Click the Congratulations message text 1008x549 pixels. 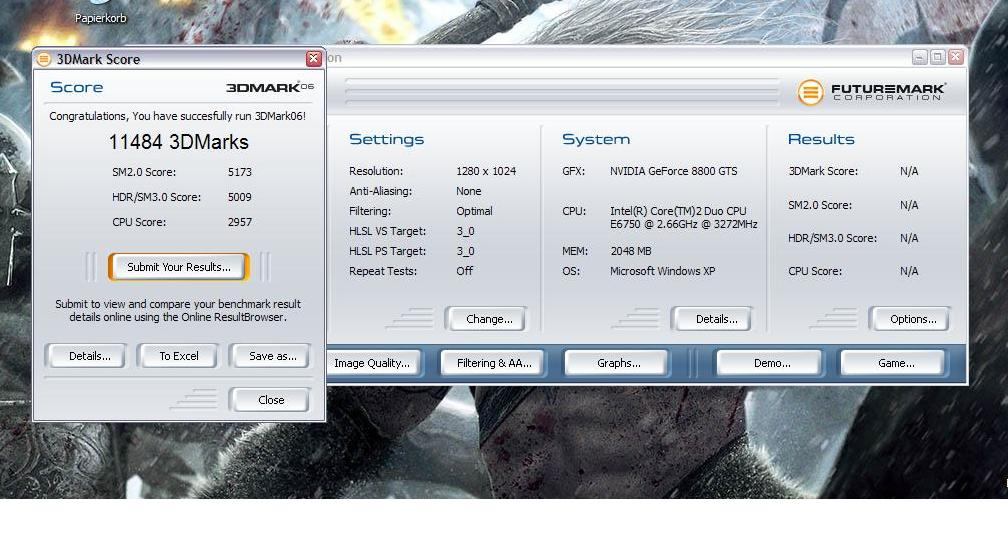click(177, 116)
